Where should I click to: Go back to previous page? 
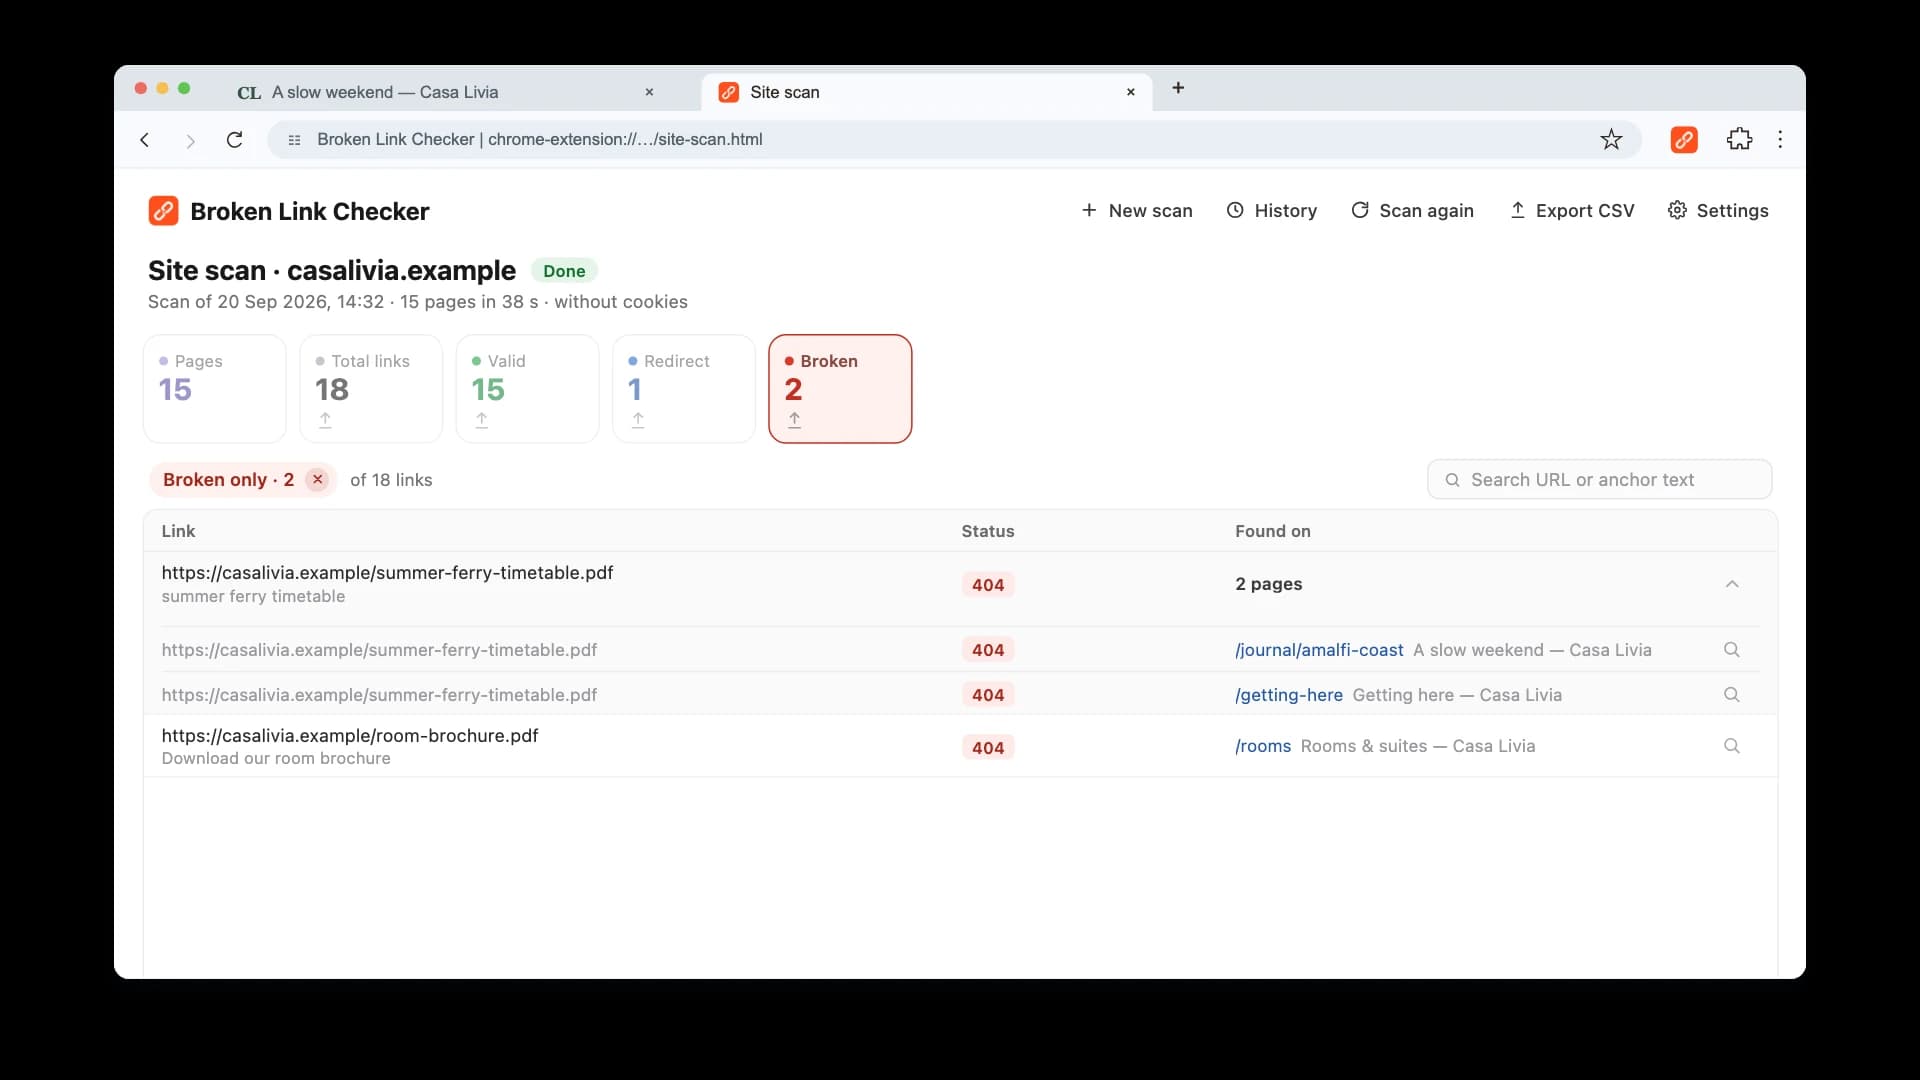click(x=145, y=140)
